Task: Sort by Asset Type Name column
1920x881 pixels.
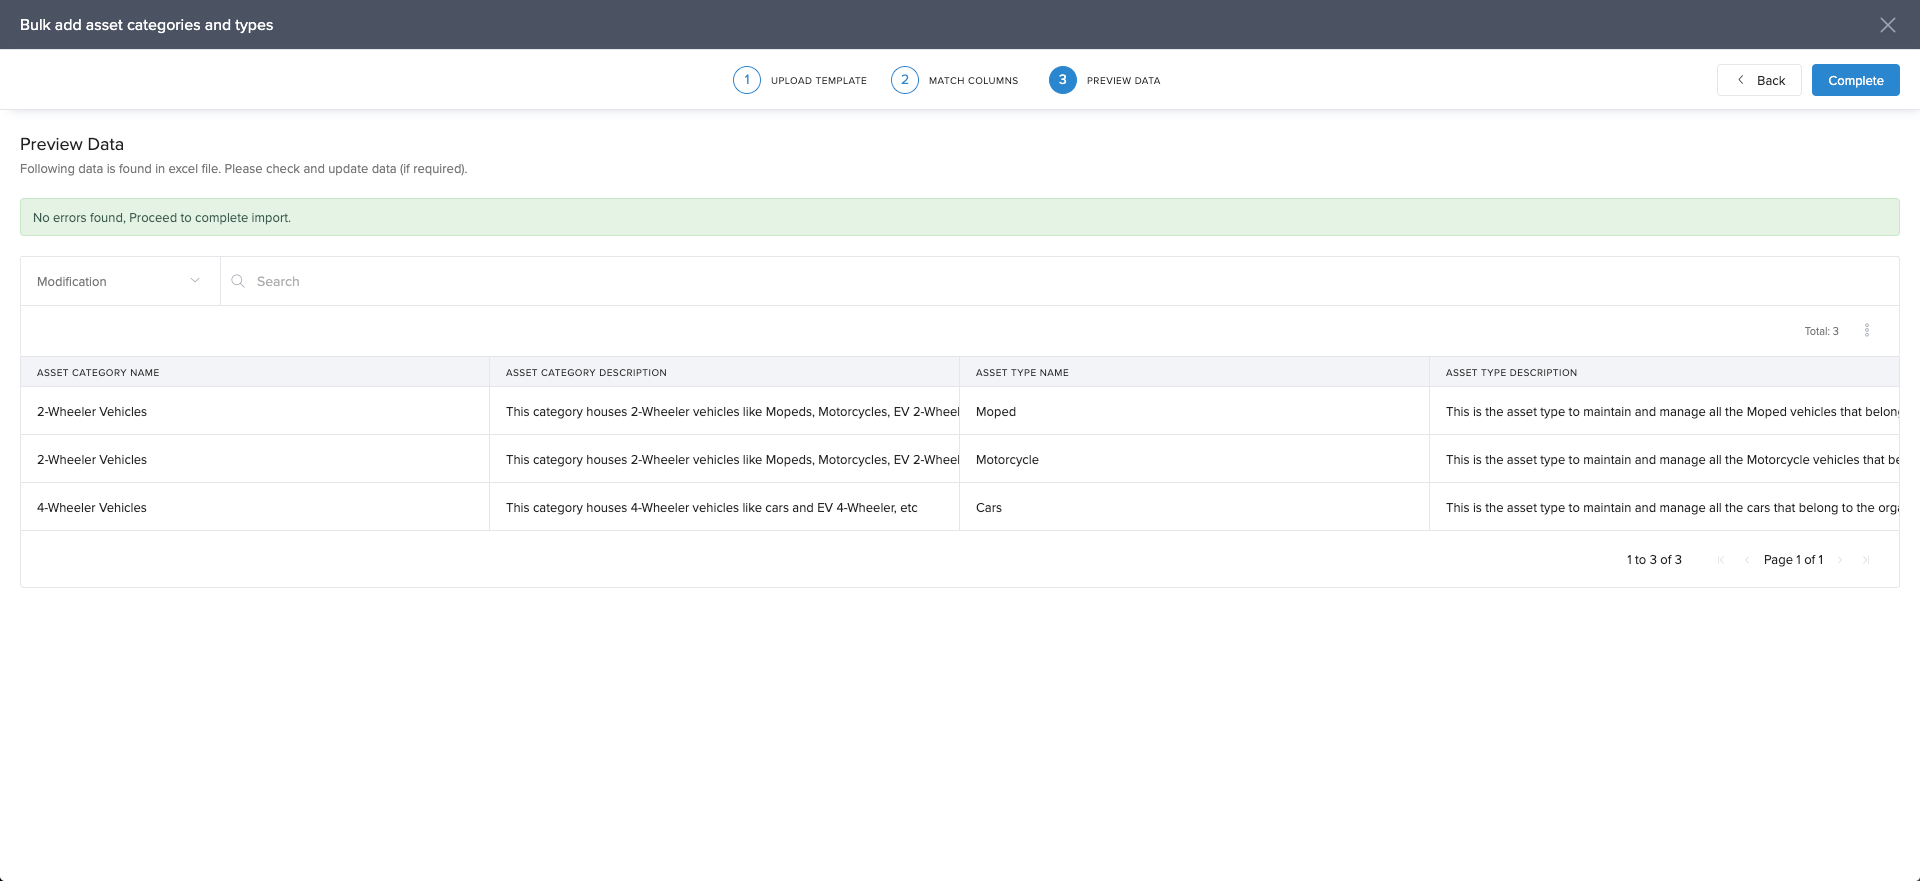Action: (x=1022, y=372)
